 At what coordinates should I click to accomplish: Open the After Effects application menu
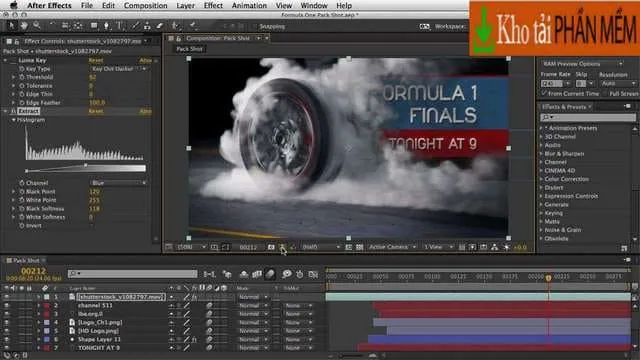49,5
